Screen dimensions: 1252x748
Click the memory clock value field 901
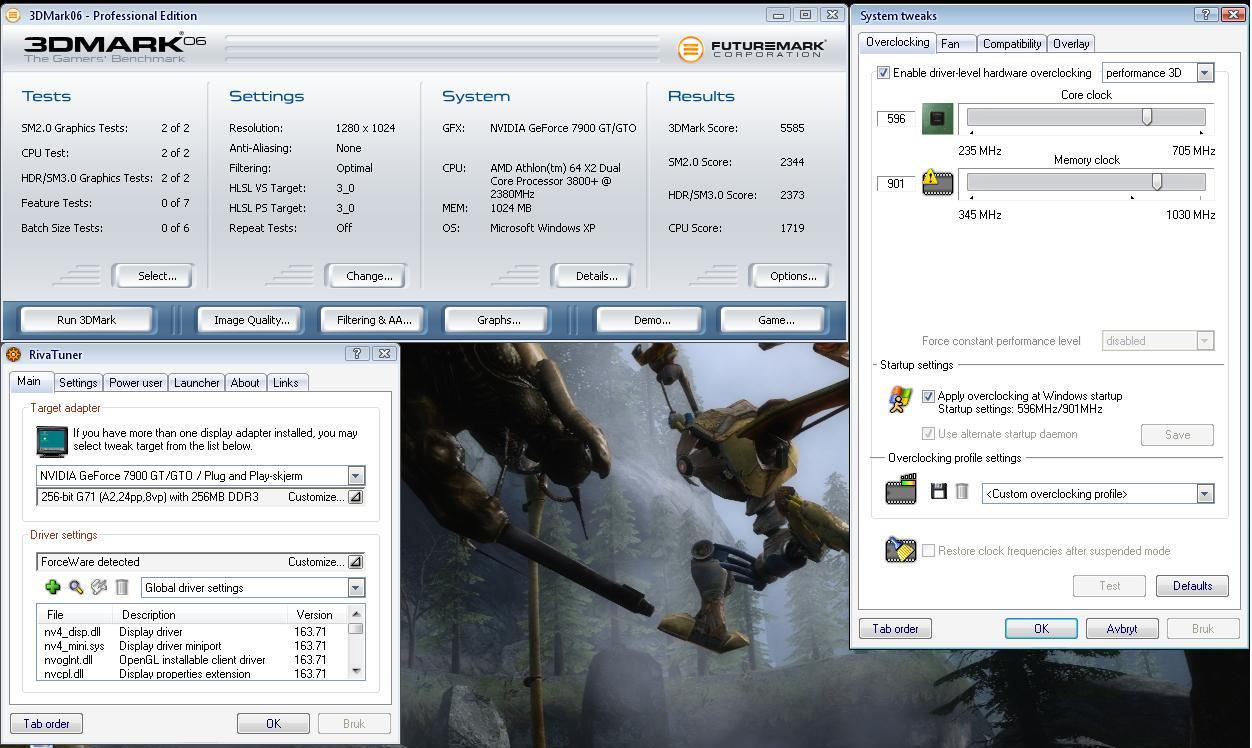point(897,184)
